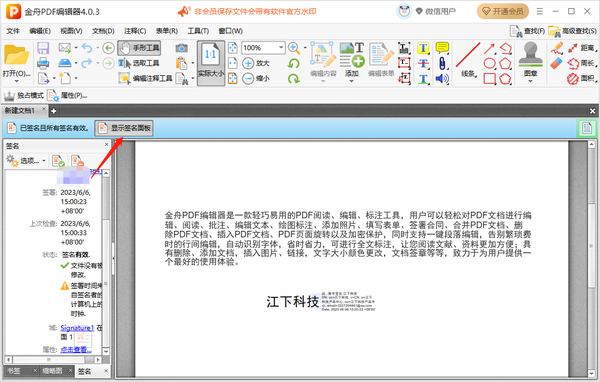The height and width of the screenshot is (382, 600).
Task: Select the rectangle shape tool
Action: click(489, 78)
